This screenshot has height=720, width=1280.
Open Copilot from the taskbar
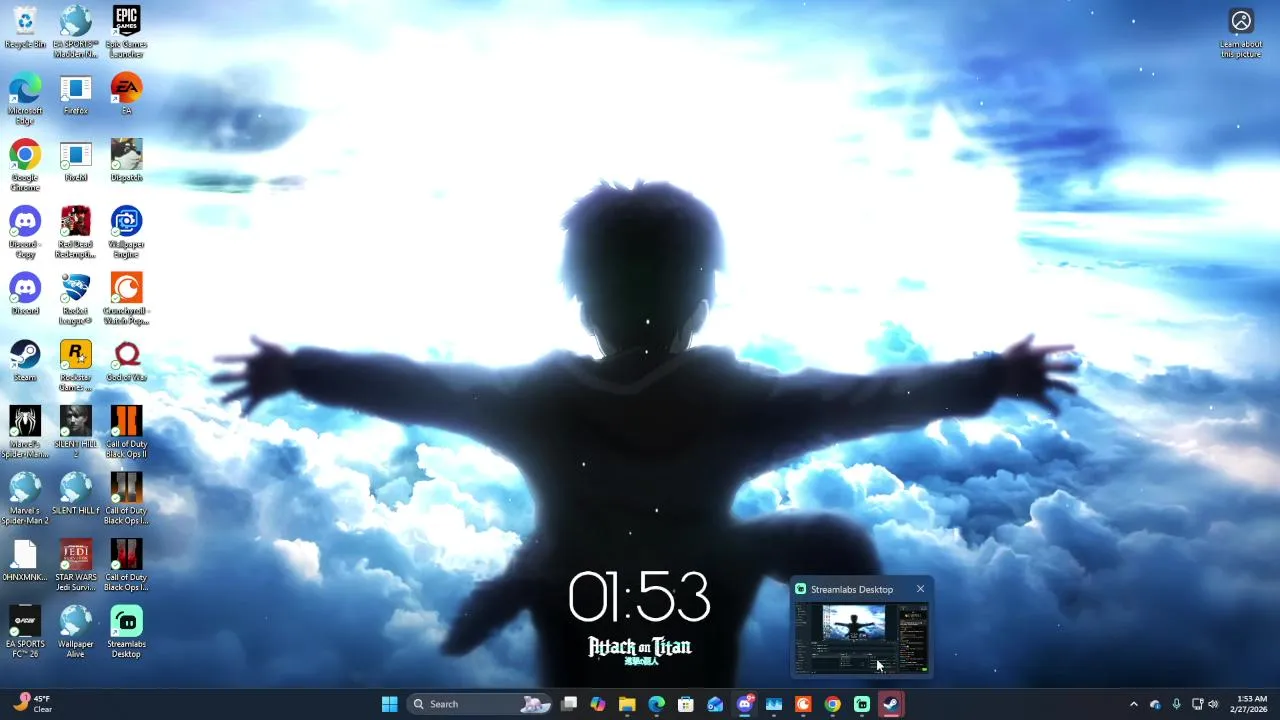[598, 704]
